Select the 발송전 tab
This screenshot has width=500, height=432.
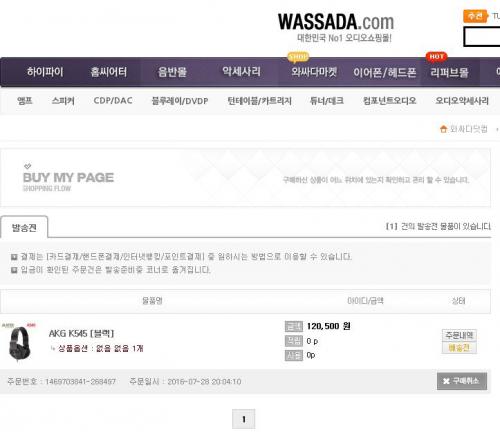[24, 228]
